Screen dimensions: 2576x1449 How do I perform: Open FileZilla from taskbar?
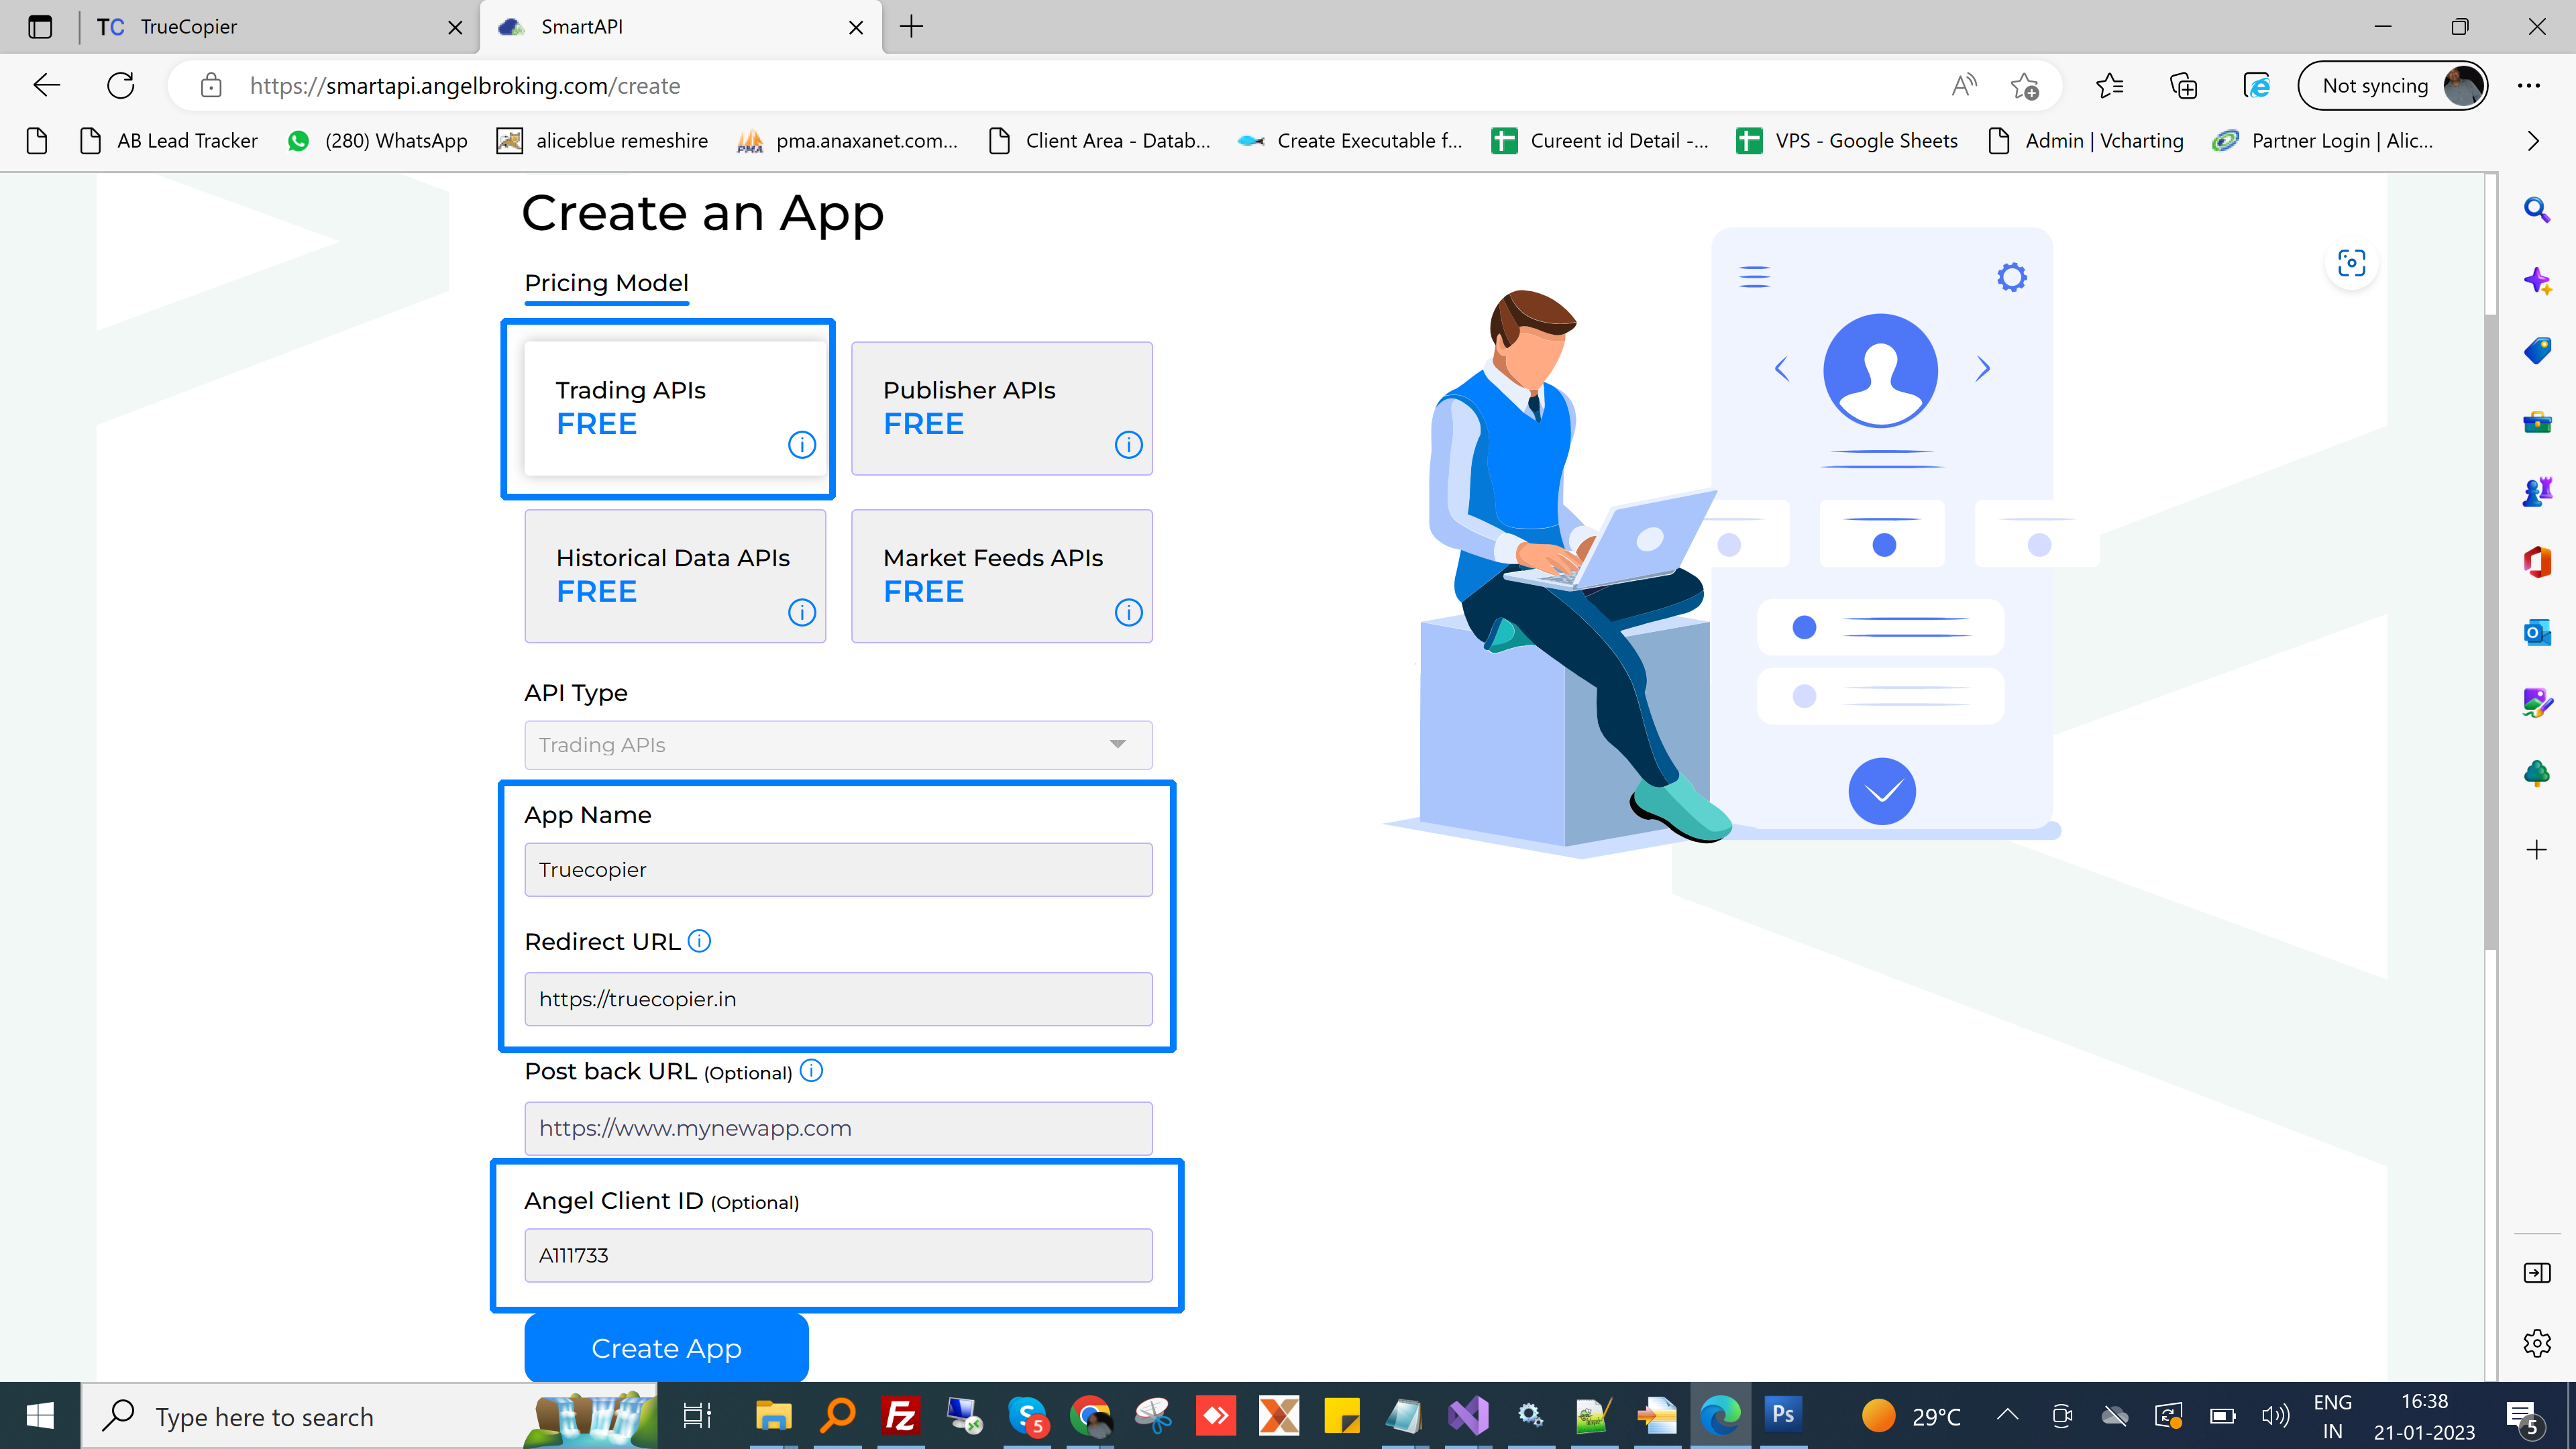901,1415
